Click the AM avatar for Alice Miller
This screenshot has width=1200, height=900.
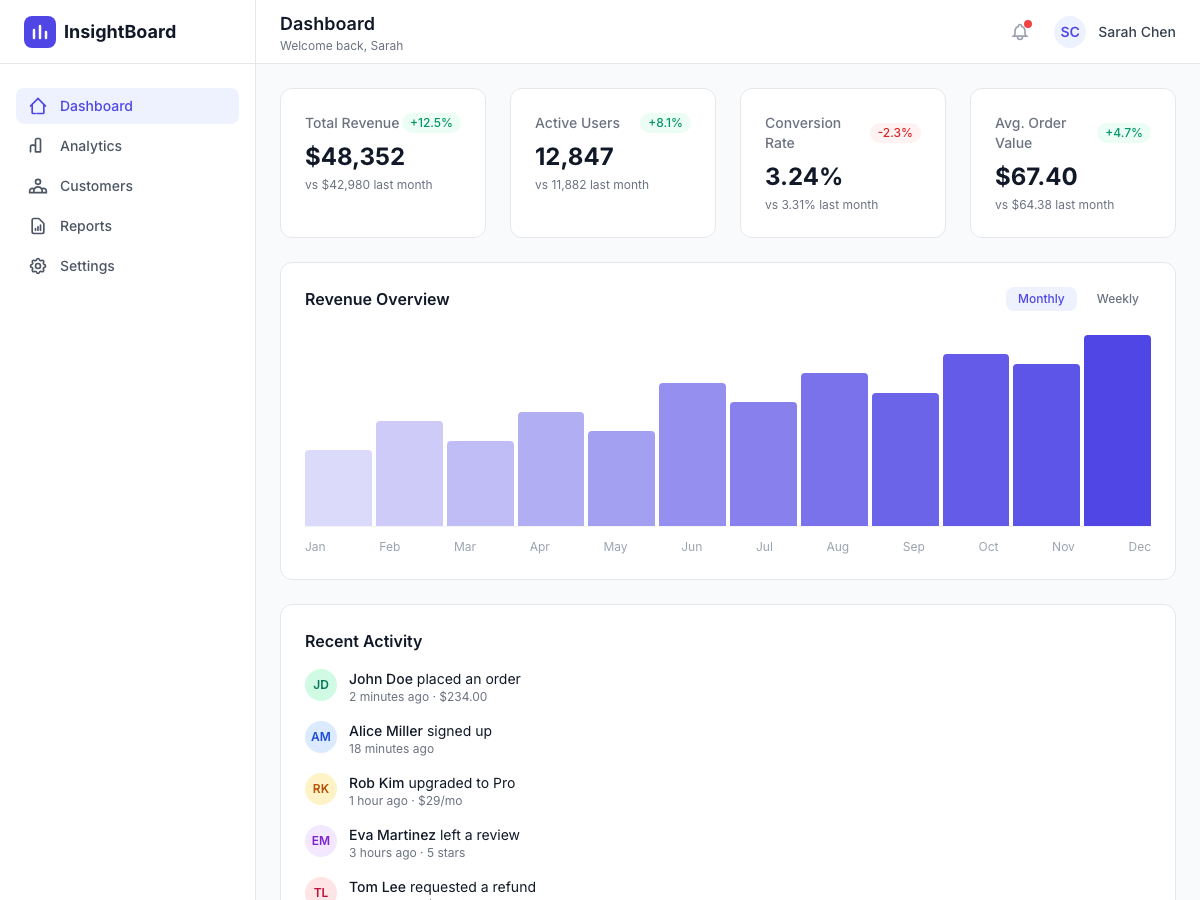click(321, 737)
